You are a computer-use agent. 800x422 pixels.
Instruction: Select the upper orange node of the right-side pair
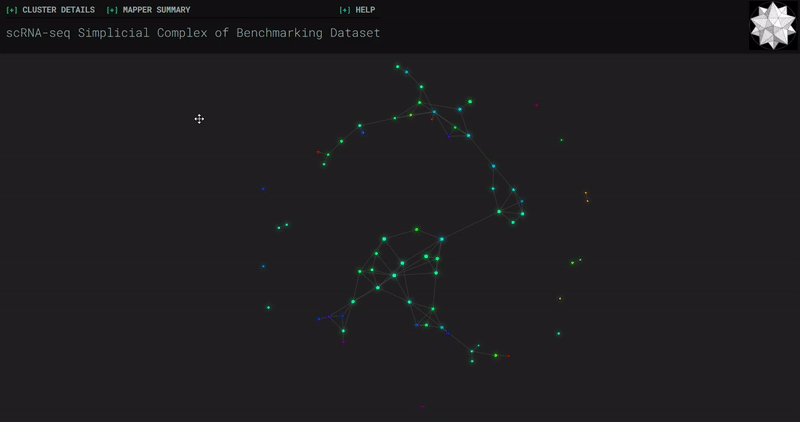[586, 193]
